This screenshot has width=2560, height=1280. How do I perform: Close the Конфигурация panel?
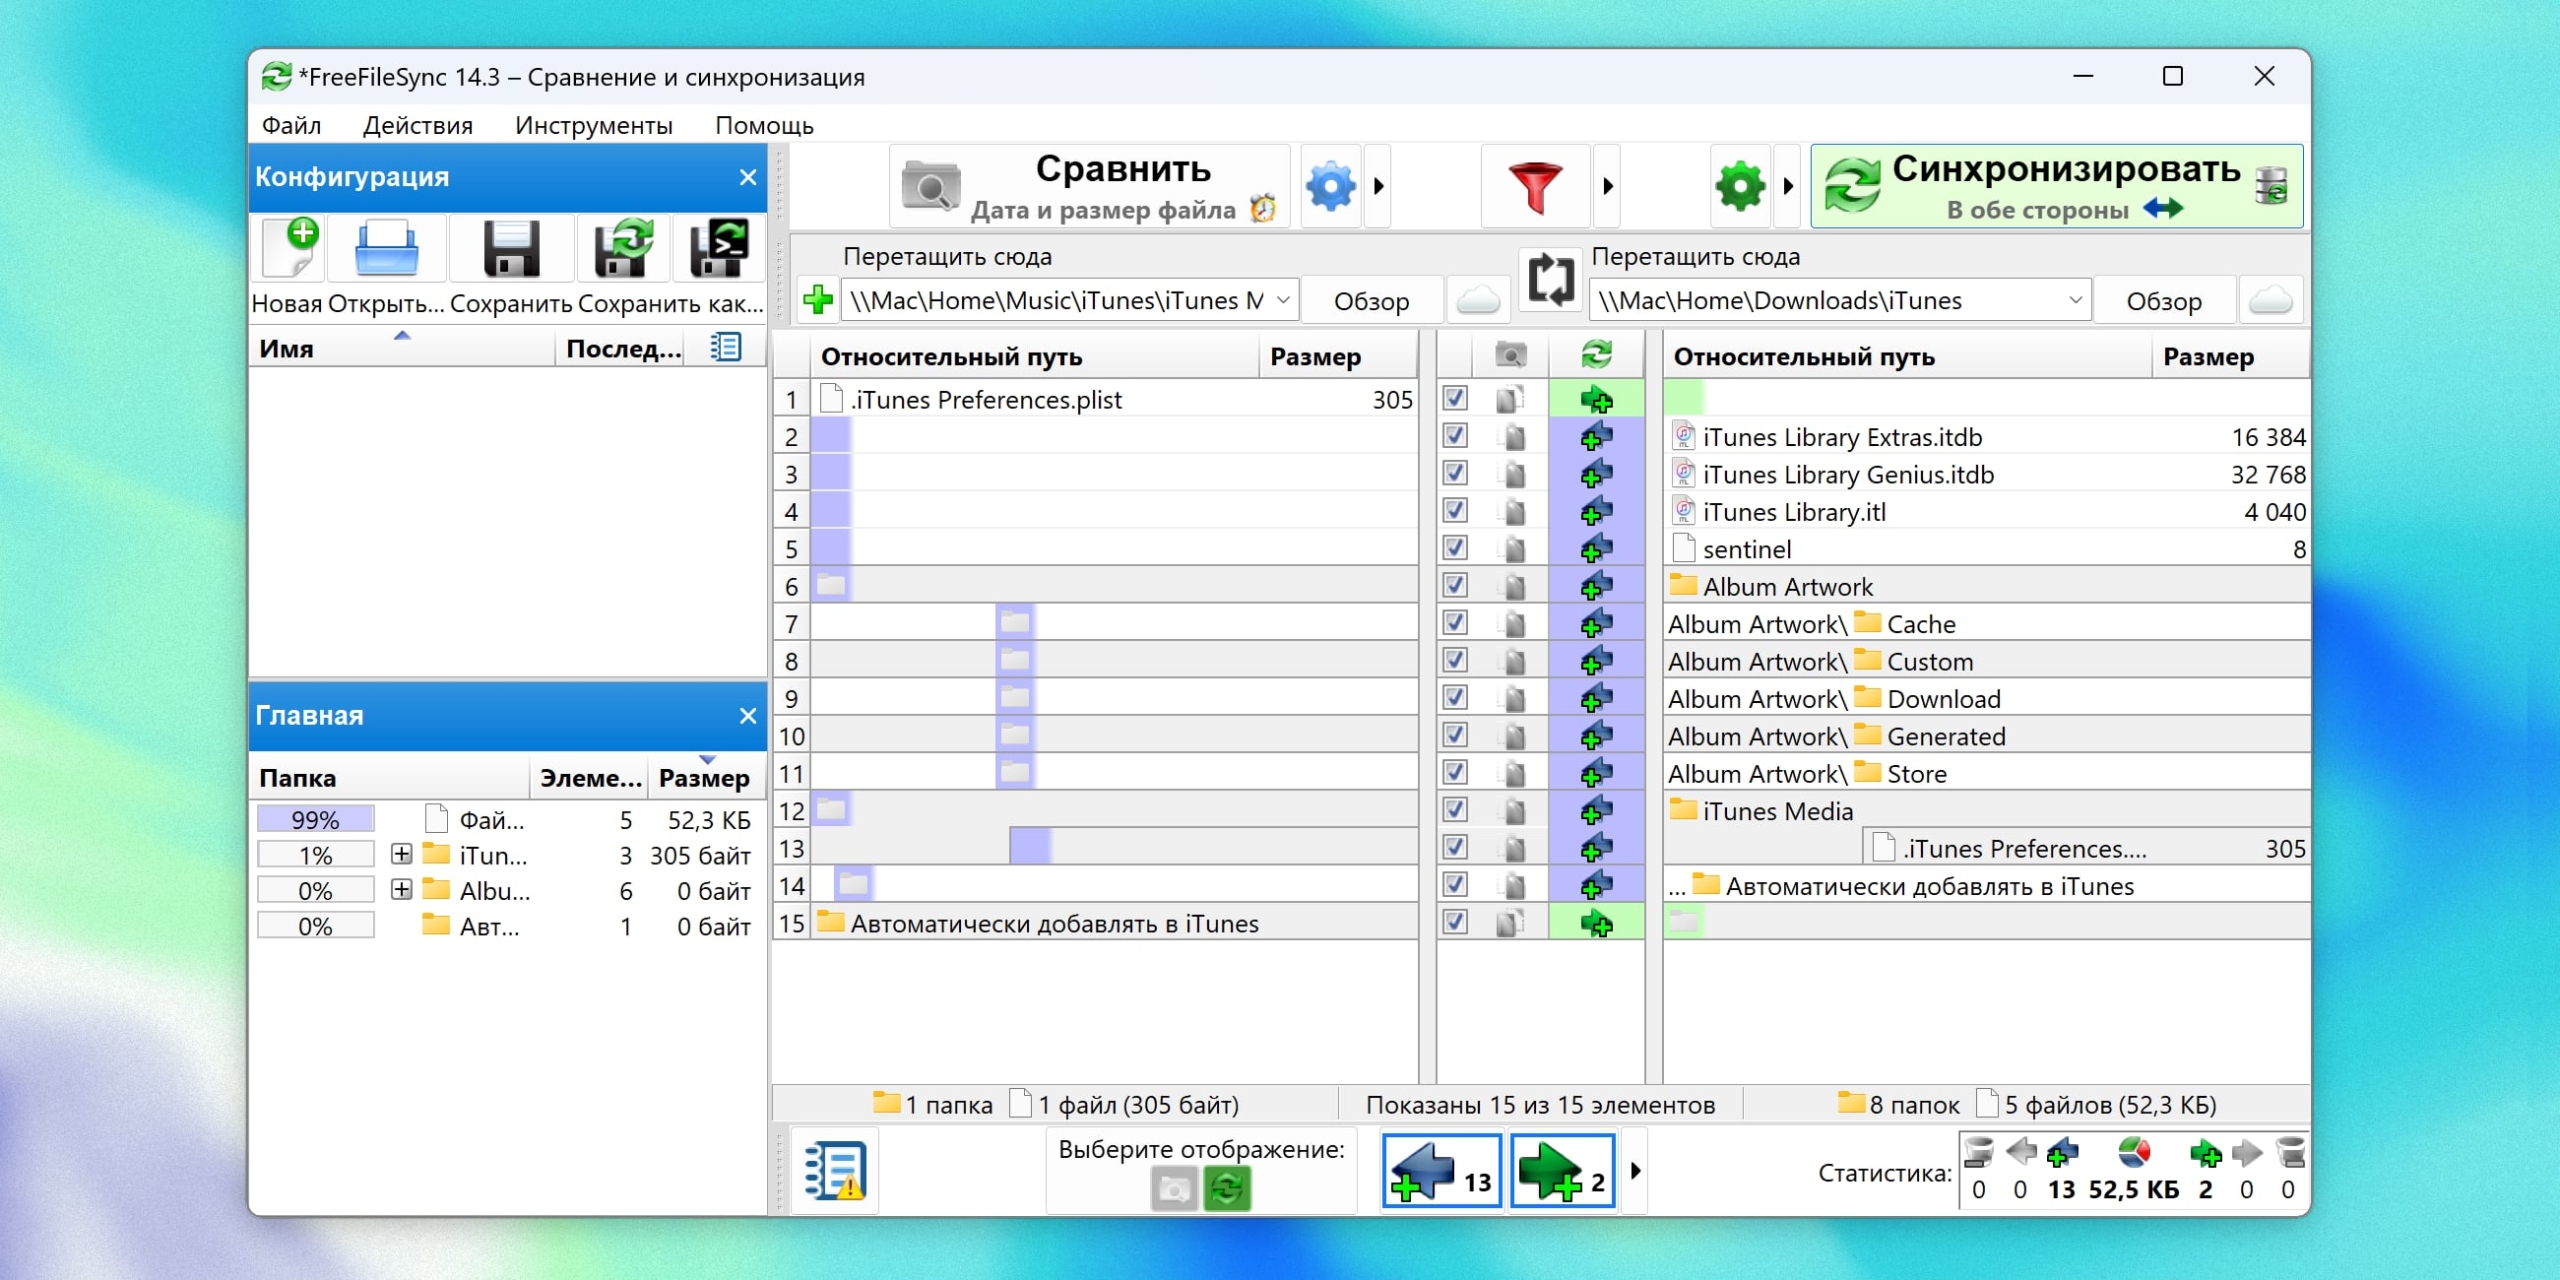[x=747, y=177]
